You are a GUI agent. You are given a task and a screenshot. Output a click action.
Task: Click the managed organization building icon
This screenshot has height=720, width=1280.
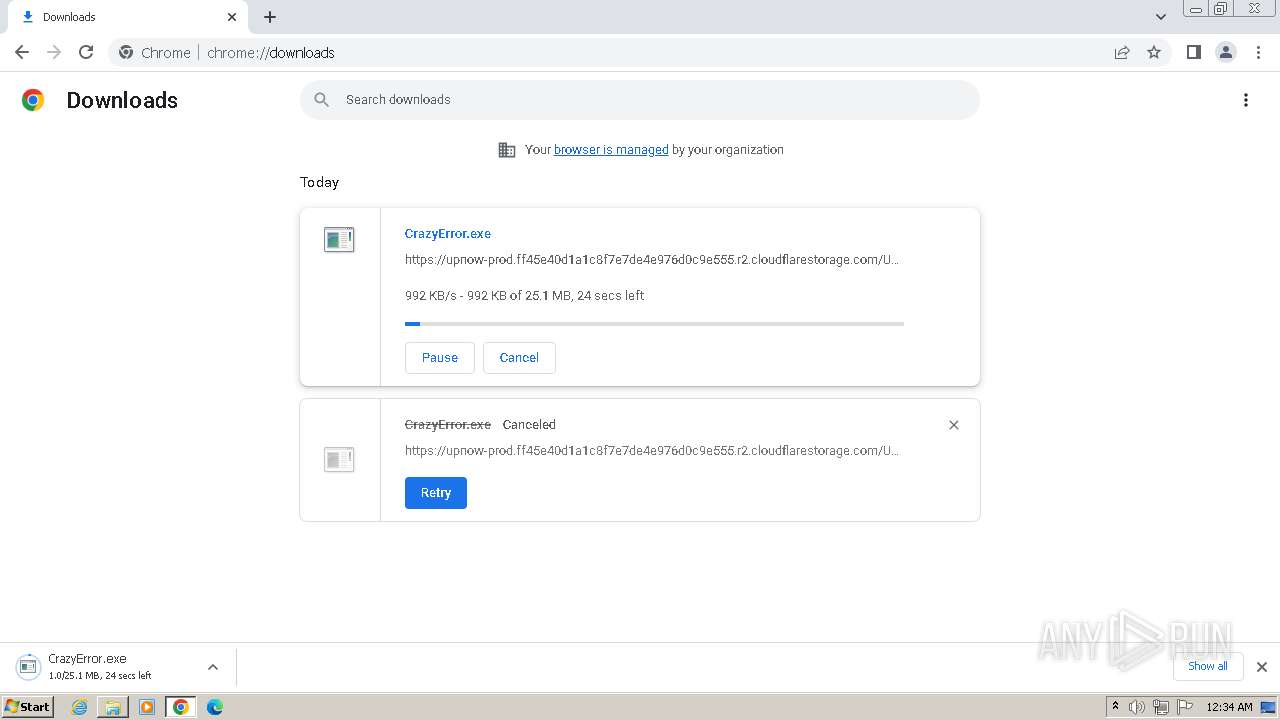coord(507,150)
